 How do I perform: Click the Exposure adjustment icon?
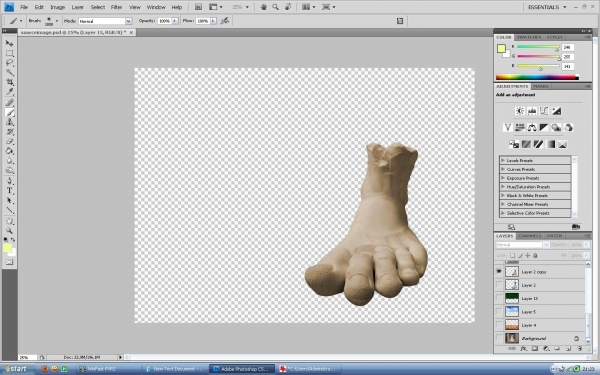(556, 111)
